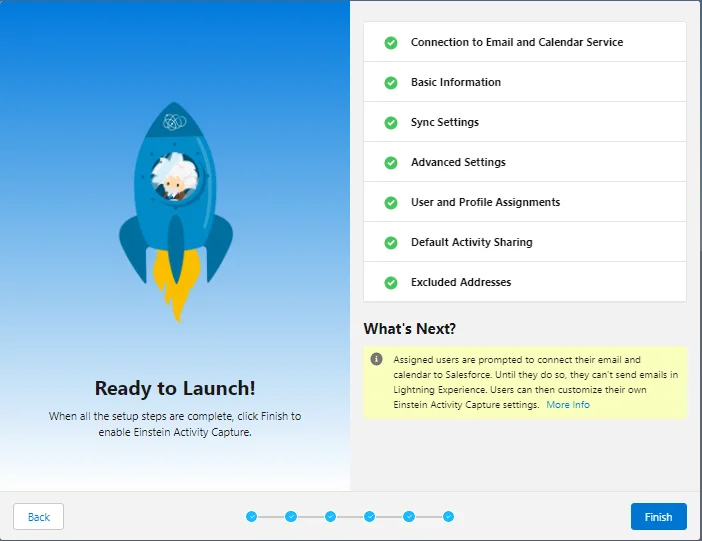Click the green check beside Advanced Settings
The height and width of the screenshot is (541, 702).
391,163
